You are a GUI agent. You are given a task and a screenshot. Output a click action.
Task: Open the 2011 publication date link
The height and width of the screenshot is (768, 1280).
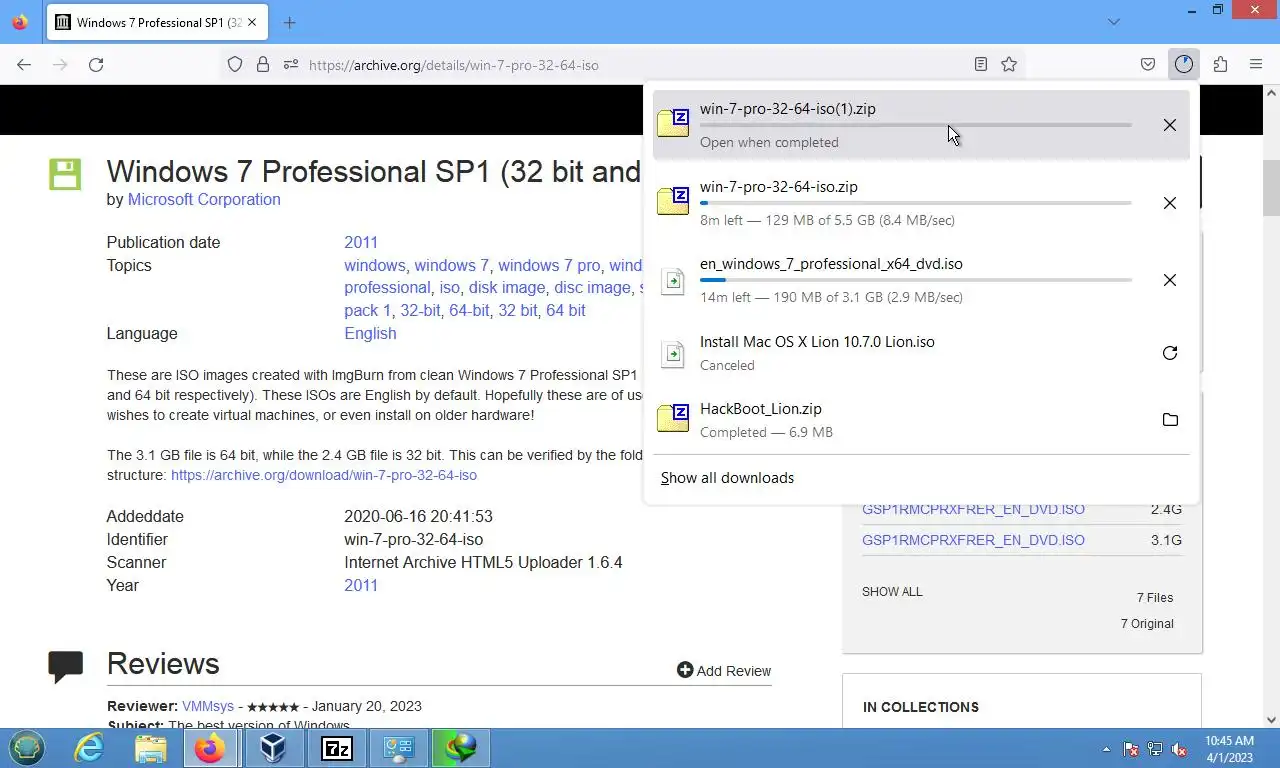click(361, 242)
